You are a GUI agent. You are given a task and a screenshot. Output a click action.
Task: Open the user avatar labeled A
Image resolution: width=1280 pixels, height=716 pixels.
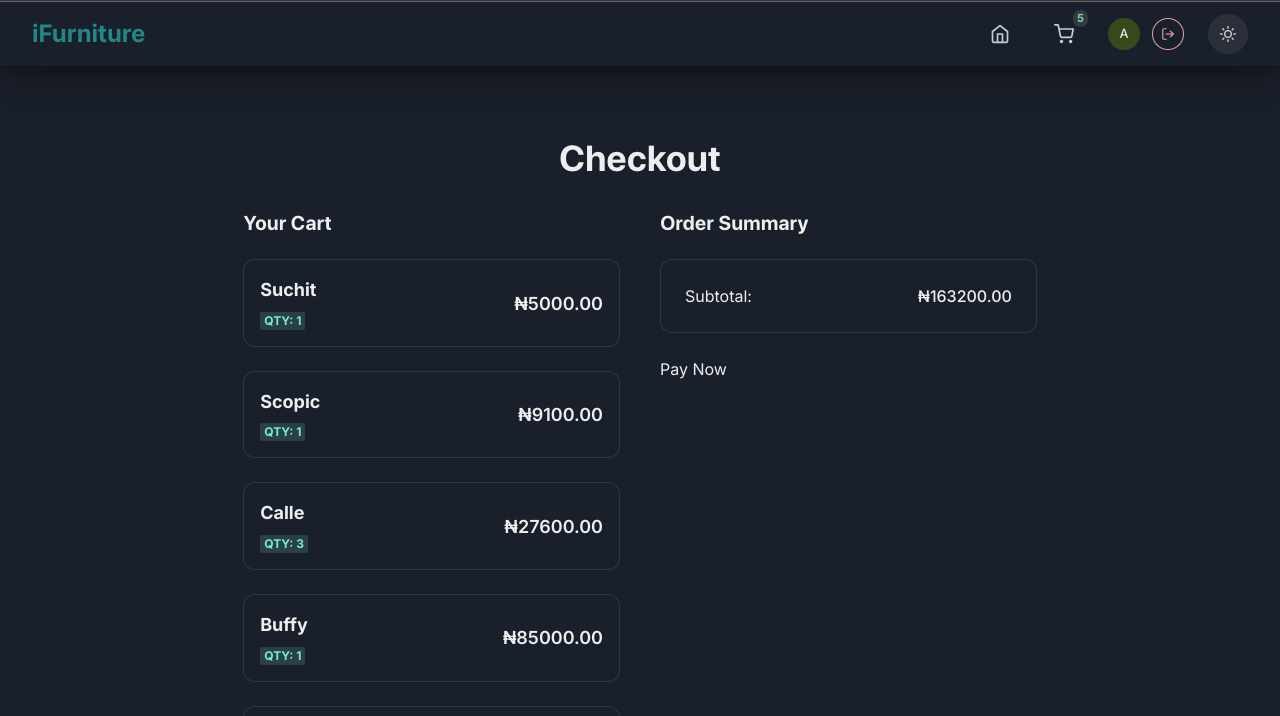pos(1123,34)
